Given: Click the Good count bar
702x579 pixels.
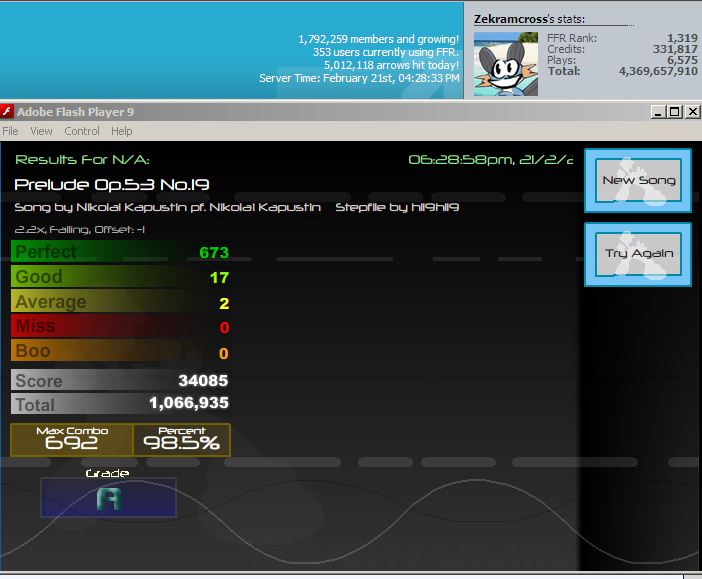Looking at the screenshot, I should 120,277.
